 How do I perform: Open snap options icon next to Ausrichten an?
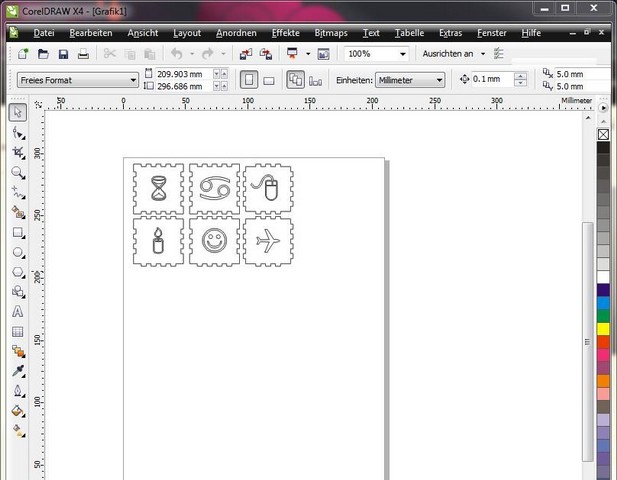(x=498, y=54)
